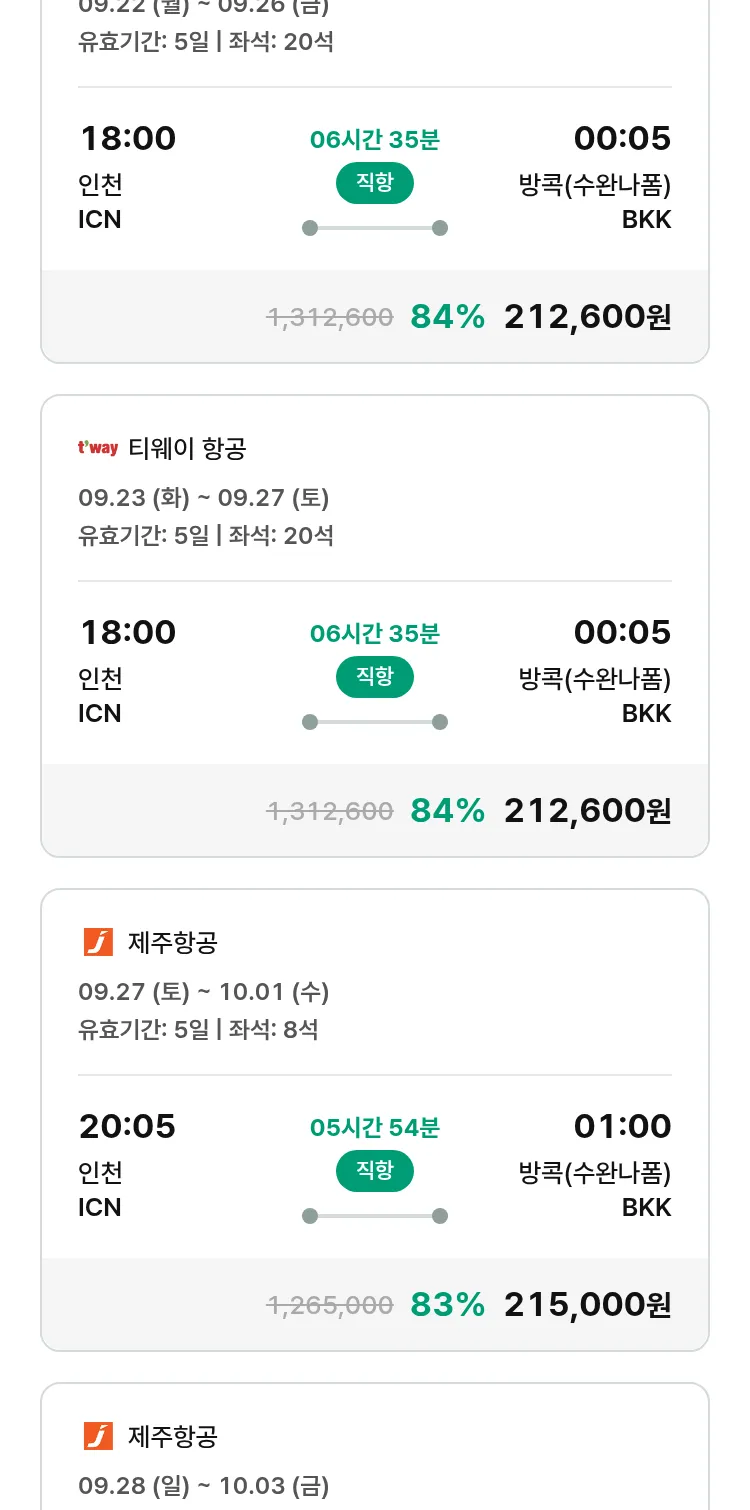This screenshot has height=1510, width=750.
Task: Click the strikethrough original price 1,265,000
Action: [329, 1305]
